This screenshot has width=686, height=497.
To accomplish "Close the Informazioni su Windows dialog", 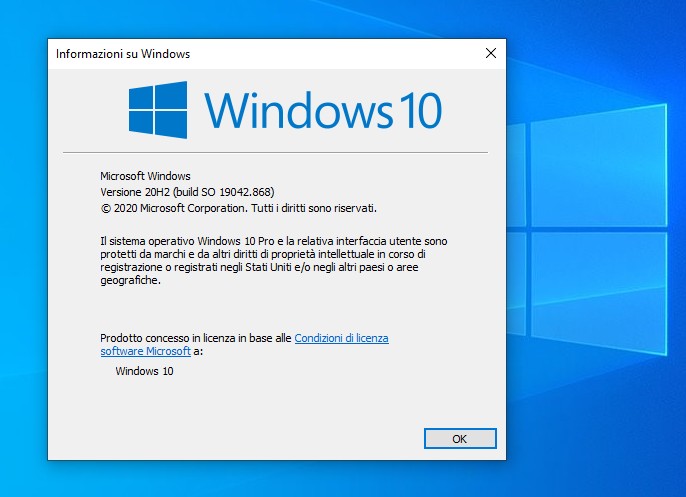I will (x=491, y=53).
